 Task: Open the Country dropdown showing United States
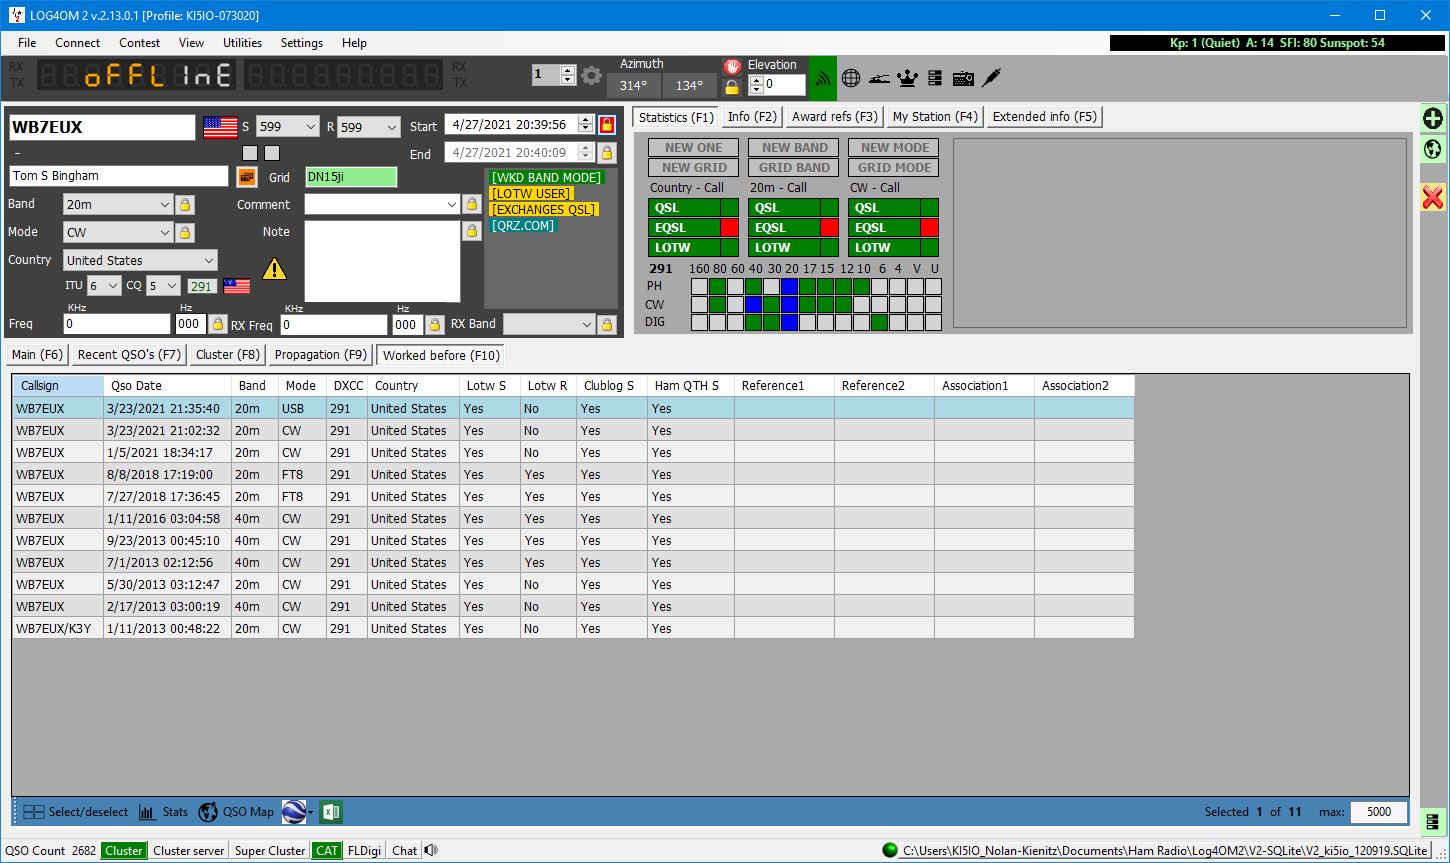pyautogui.click(x=140, y=260)
